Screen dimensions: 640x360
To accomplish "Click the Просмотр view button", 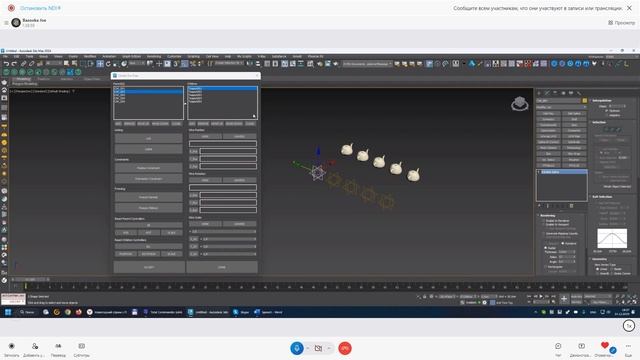I will click(622, 23).
